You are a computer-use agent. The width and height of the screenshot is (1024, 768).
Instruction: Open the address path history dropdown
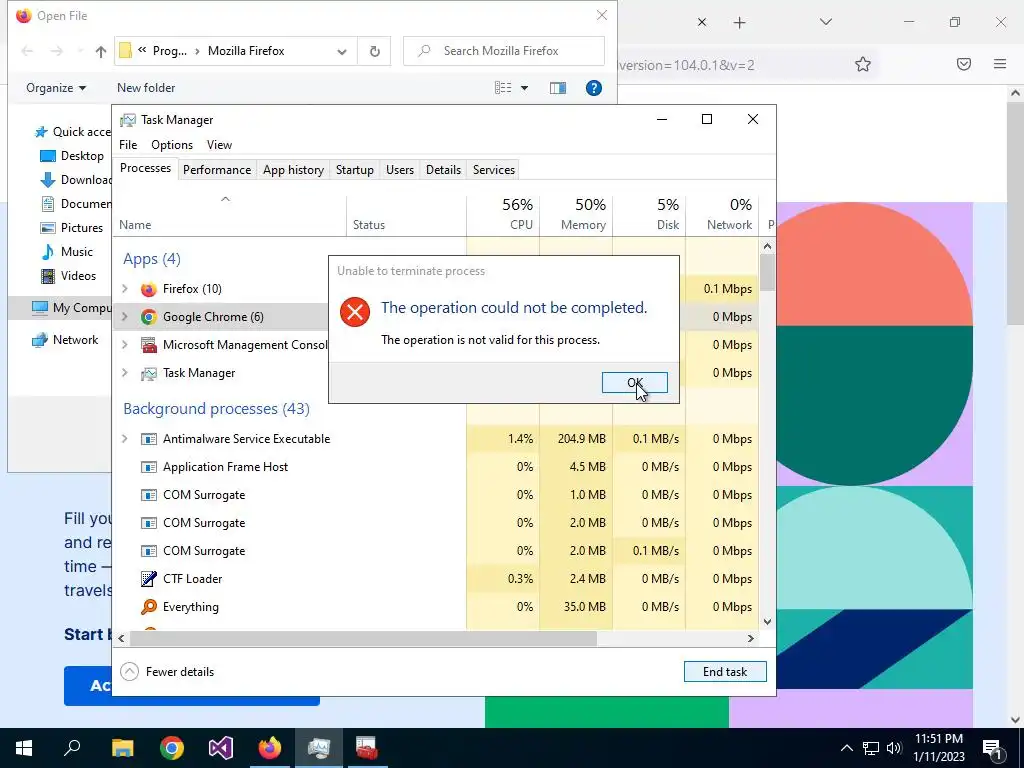342,51
